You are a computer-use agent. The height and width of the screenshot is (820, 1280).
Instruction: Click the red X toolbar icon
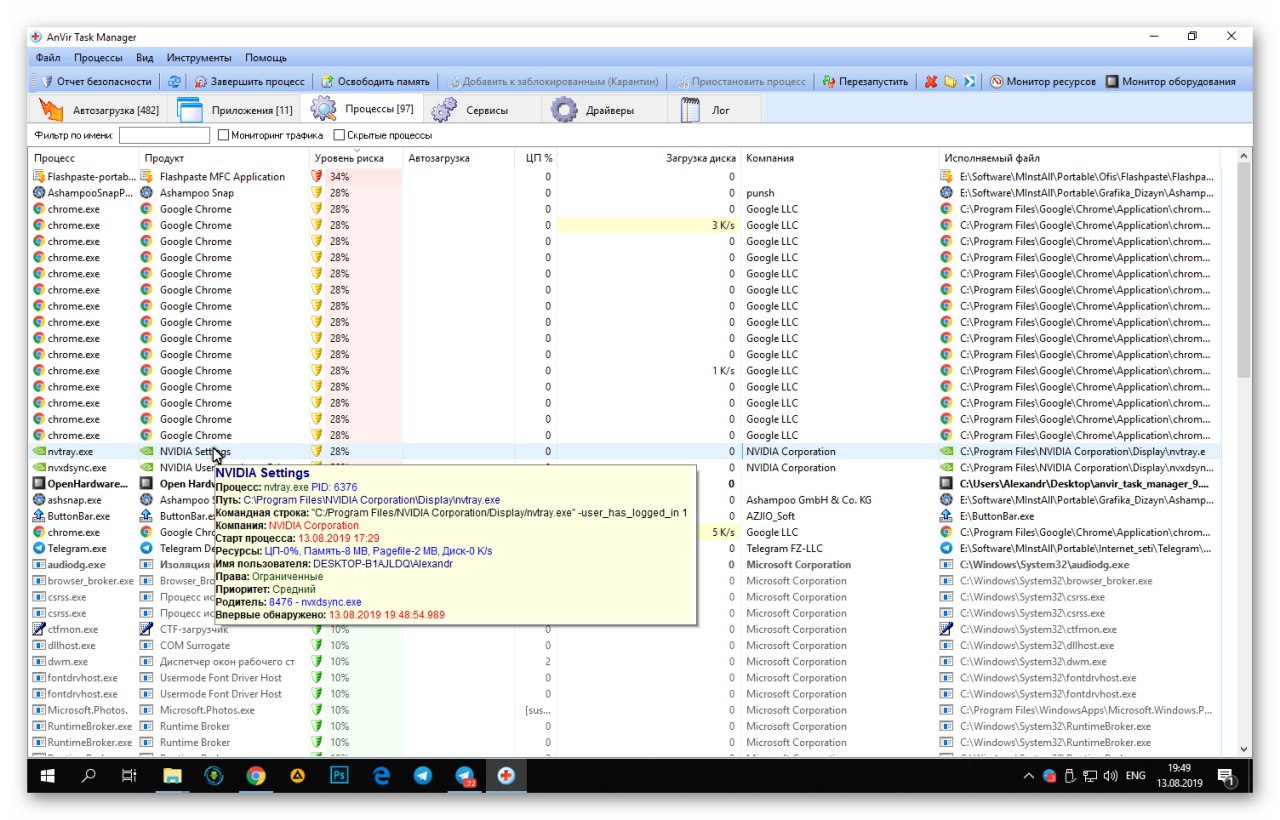tap(931, 82)
